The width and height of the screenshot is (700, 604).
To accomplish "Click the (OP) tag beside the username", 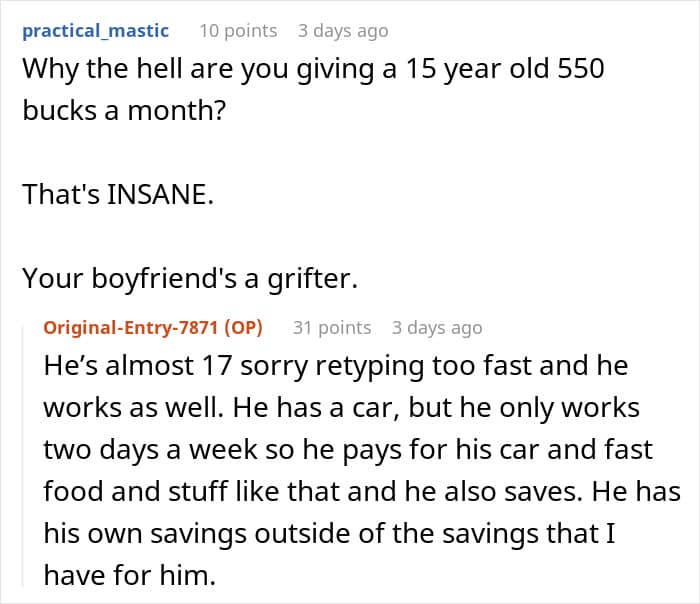I will pos(253,328).
